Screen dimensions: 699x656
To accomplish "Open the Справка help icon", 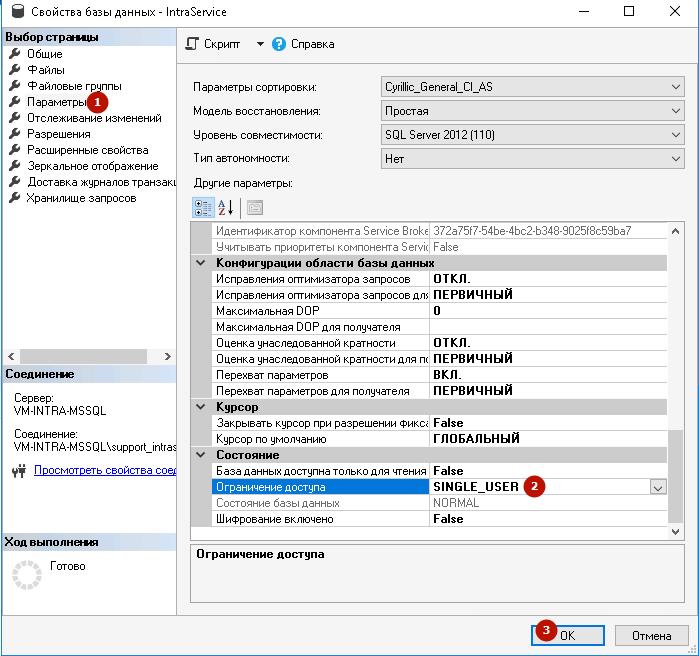I will 279,44.
